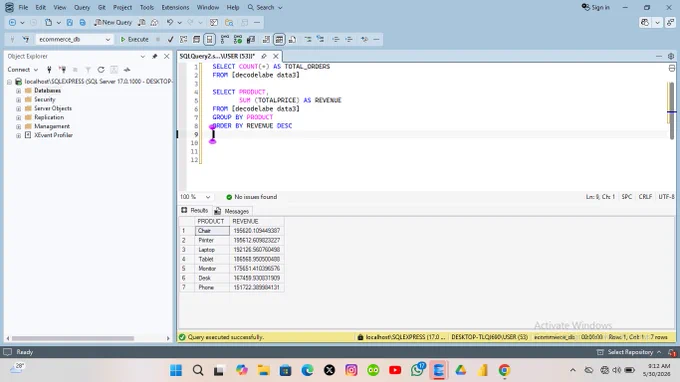680x382 pixels.
Task: Click the Phone cell in results
Action: click(x=212, y=287)
